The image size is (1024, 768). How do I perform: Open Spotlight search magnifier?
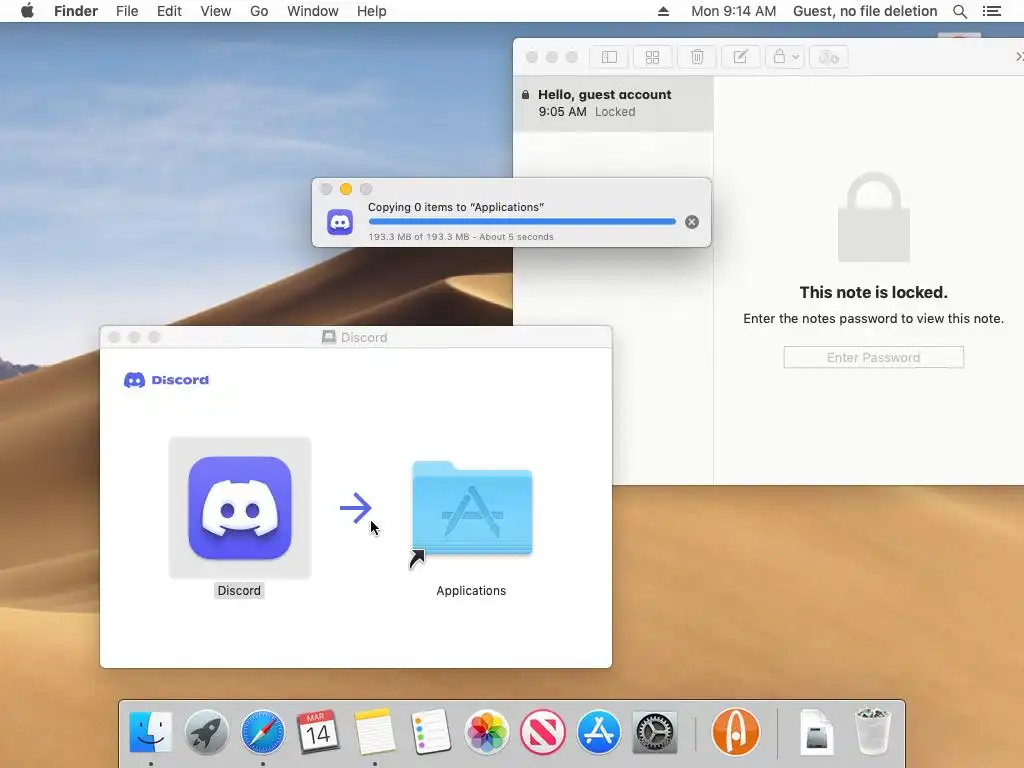tap(959, 11)
